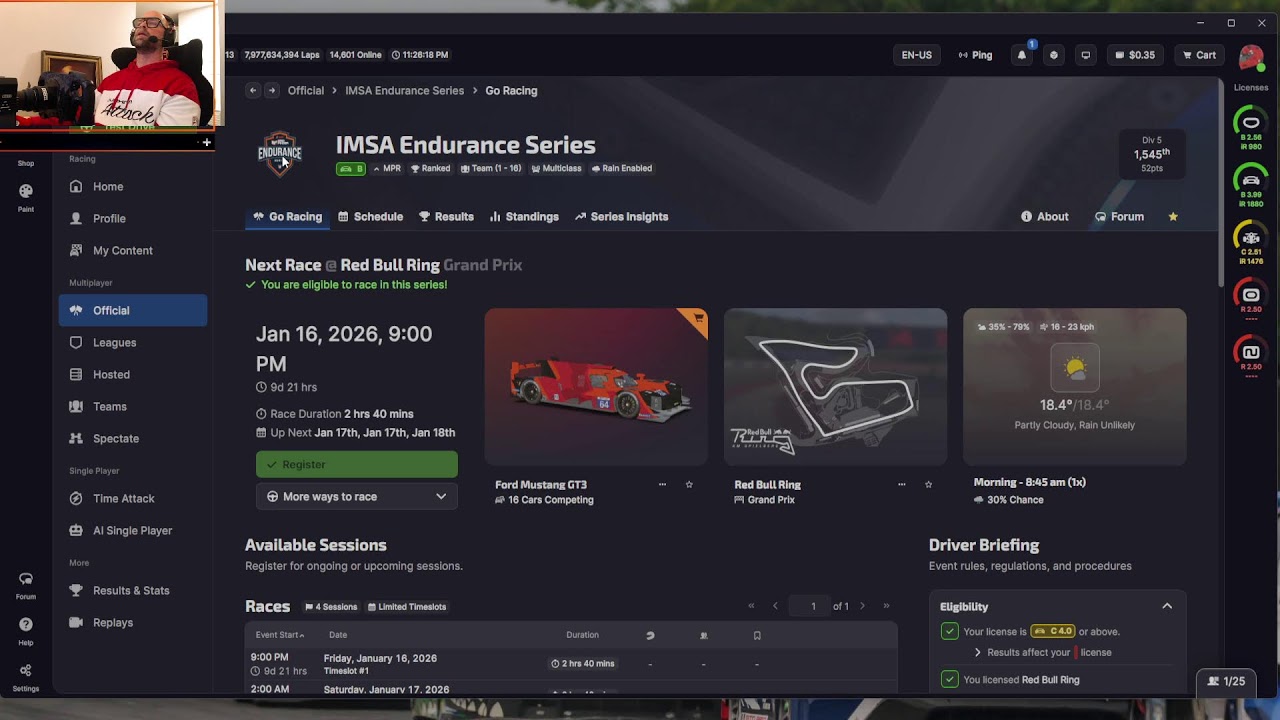Viewport: 1280px width, 720px height.
Task: Click the forward navigation arrow
Action: 271,90
